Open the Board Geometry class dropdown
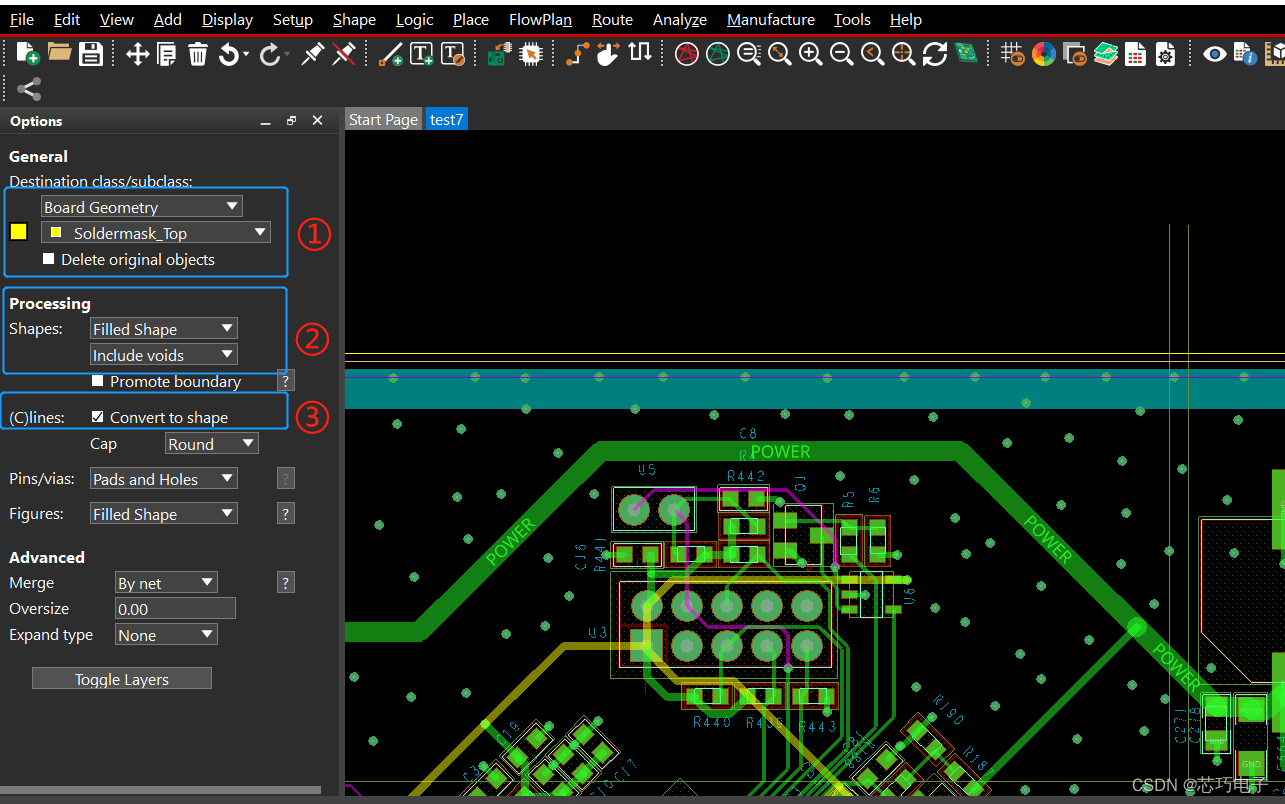Screen dimensions: 1285x804 pos(141,206)
